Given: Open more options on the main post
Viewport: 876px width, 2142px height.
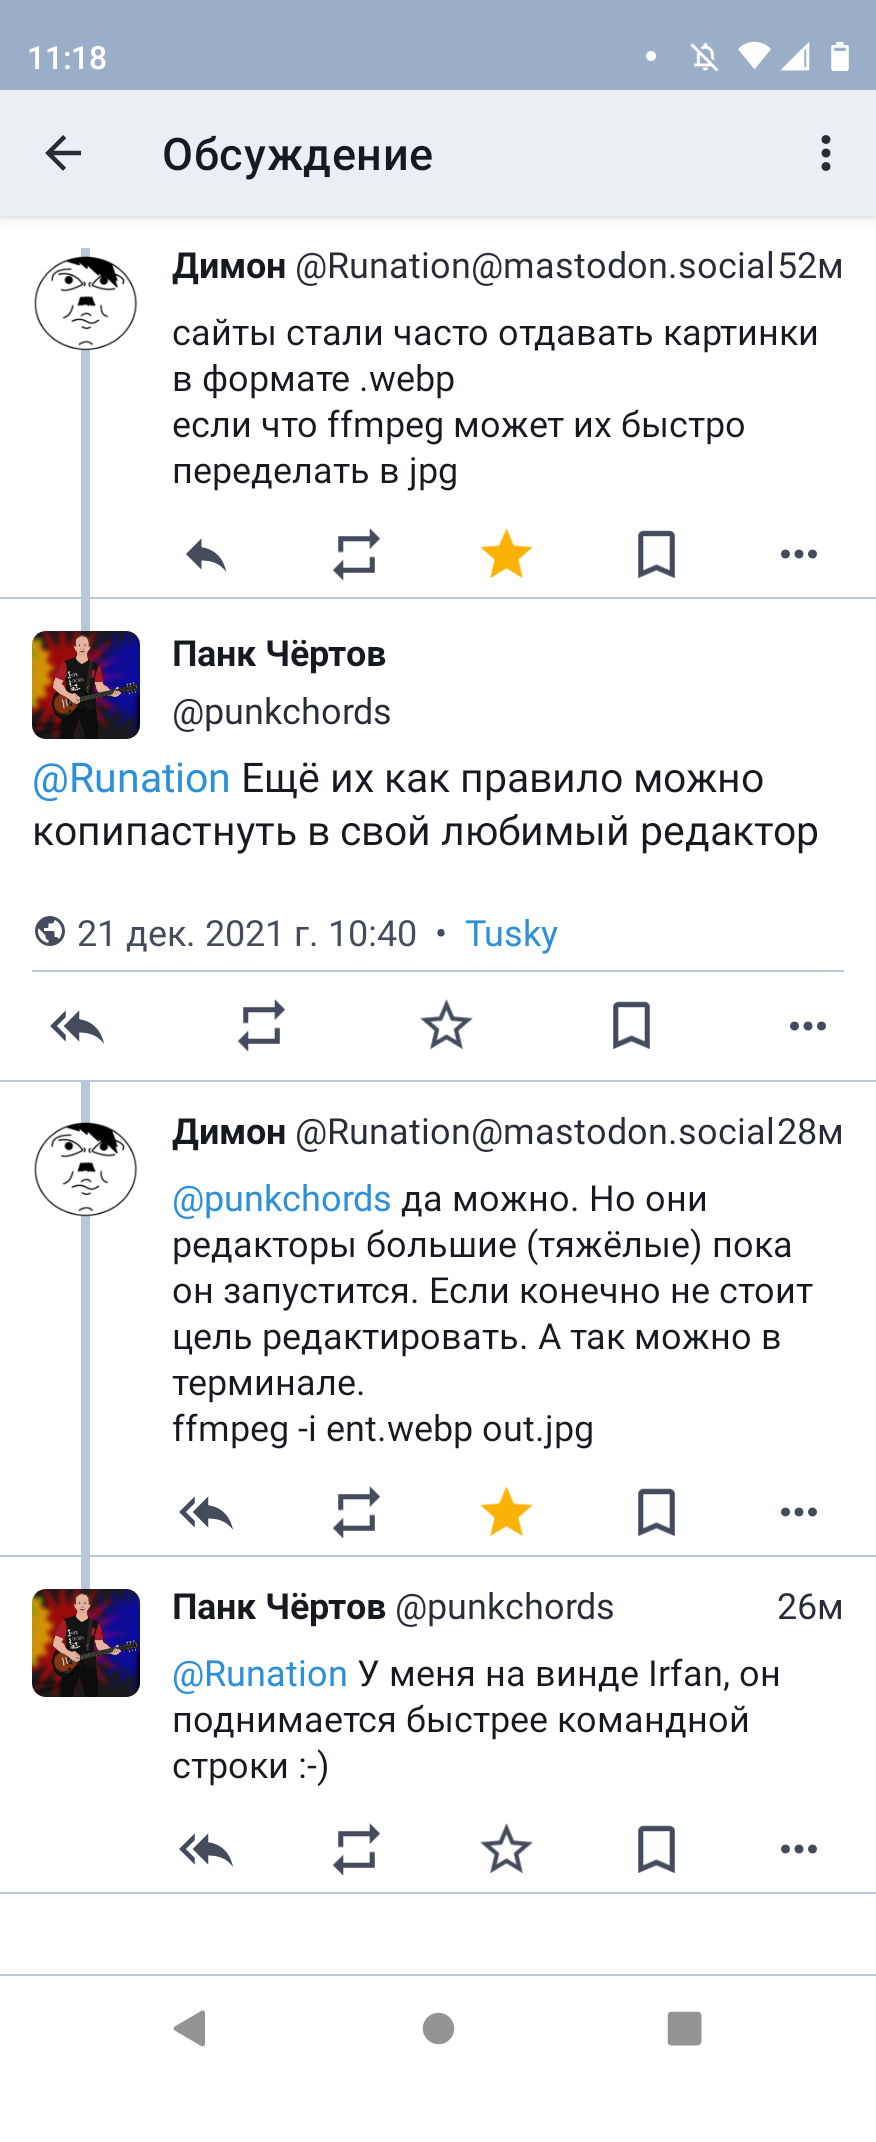Looking at the screenshot, I should pos(807,1026).
